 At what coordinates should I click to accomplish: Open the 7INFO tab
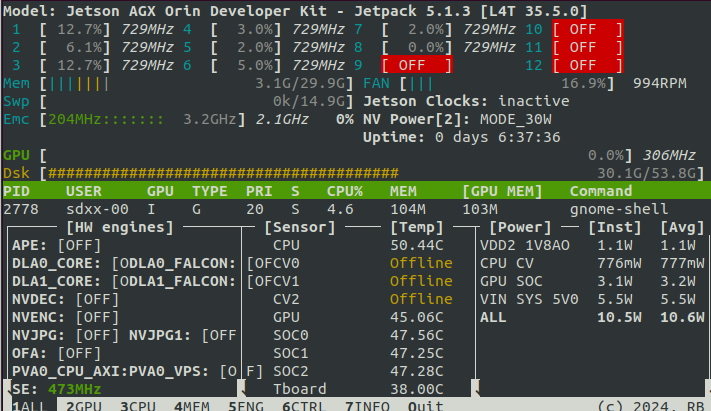(x=367, y=406)
